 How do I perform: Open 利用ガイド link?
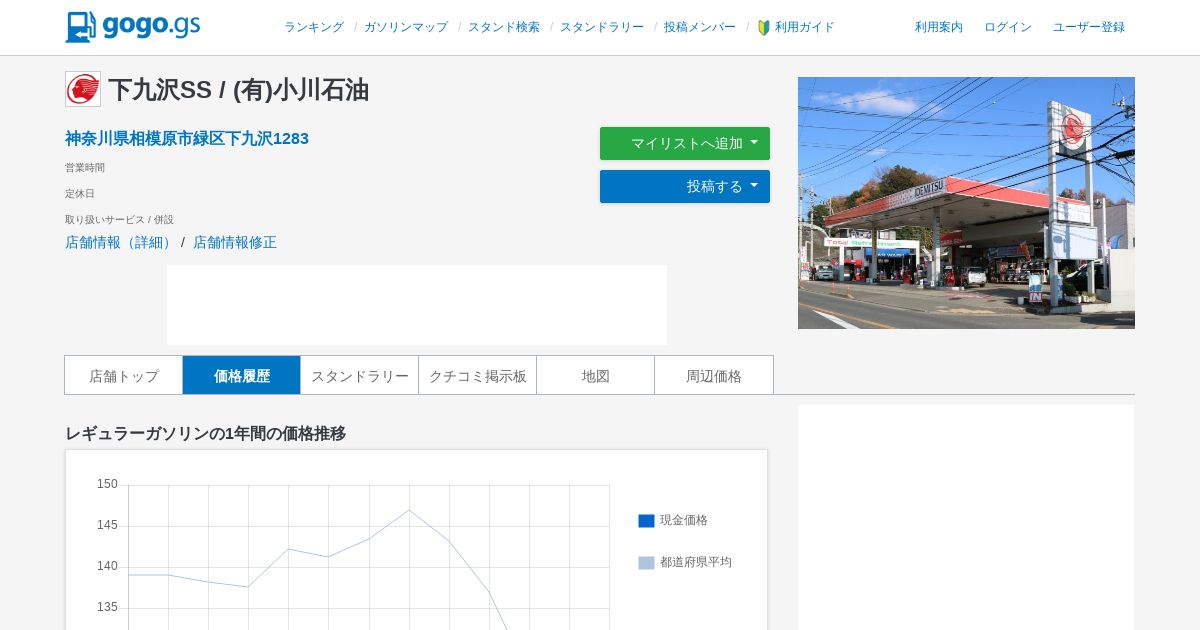[805, 27]
